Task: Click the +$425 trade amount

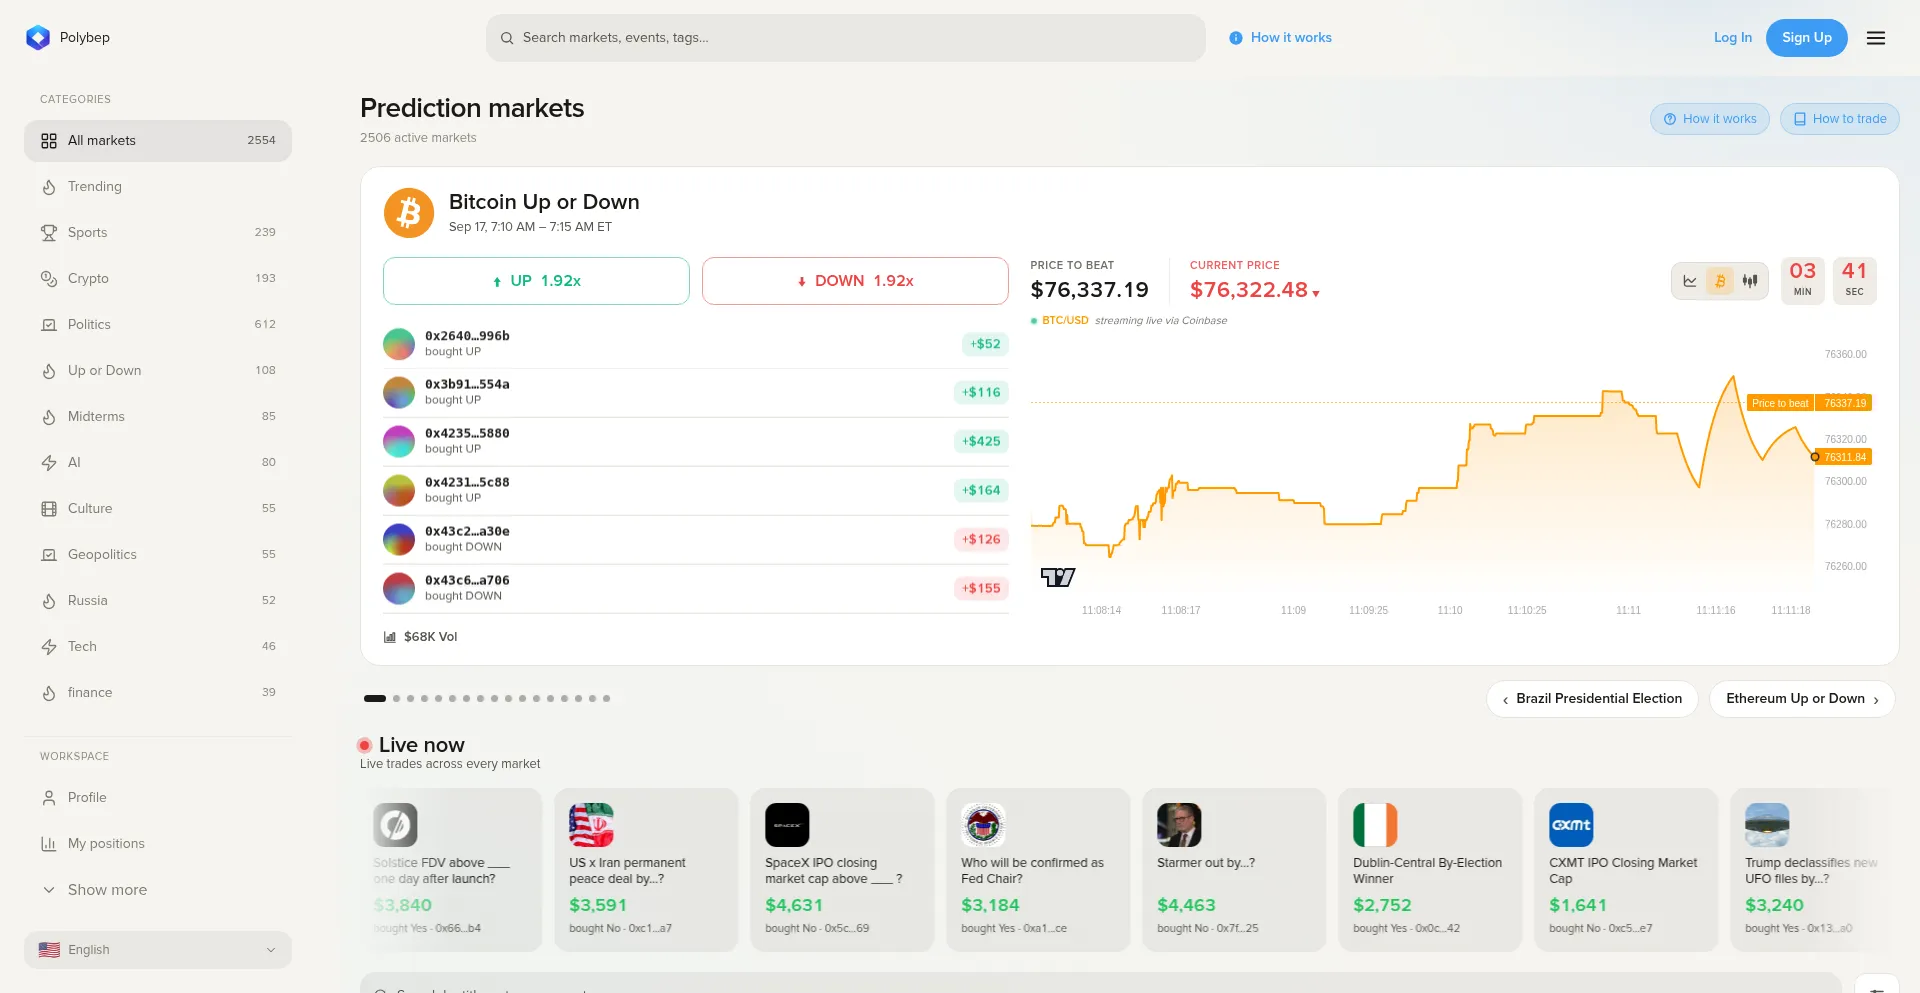Action: pyautogui.click(x=981, y=442)
